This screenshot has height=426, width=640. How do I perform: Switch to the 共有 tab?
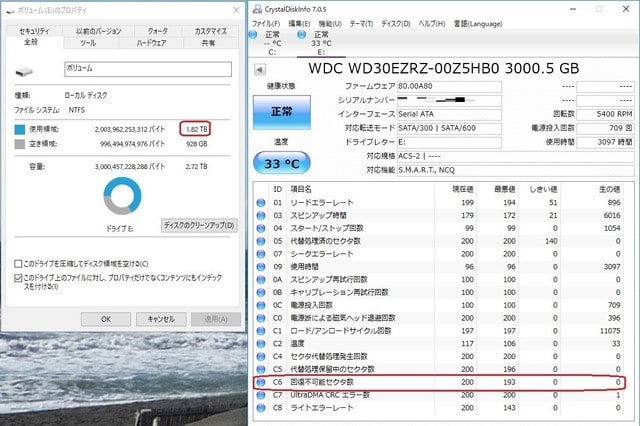click(208, 43)
